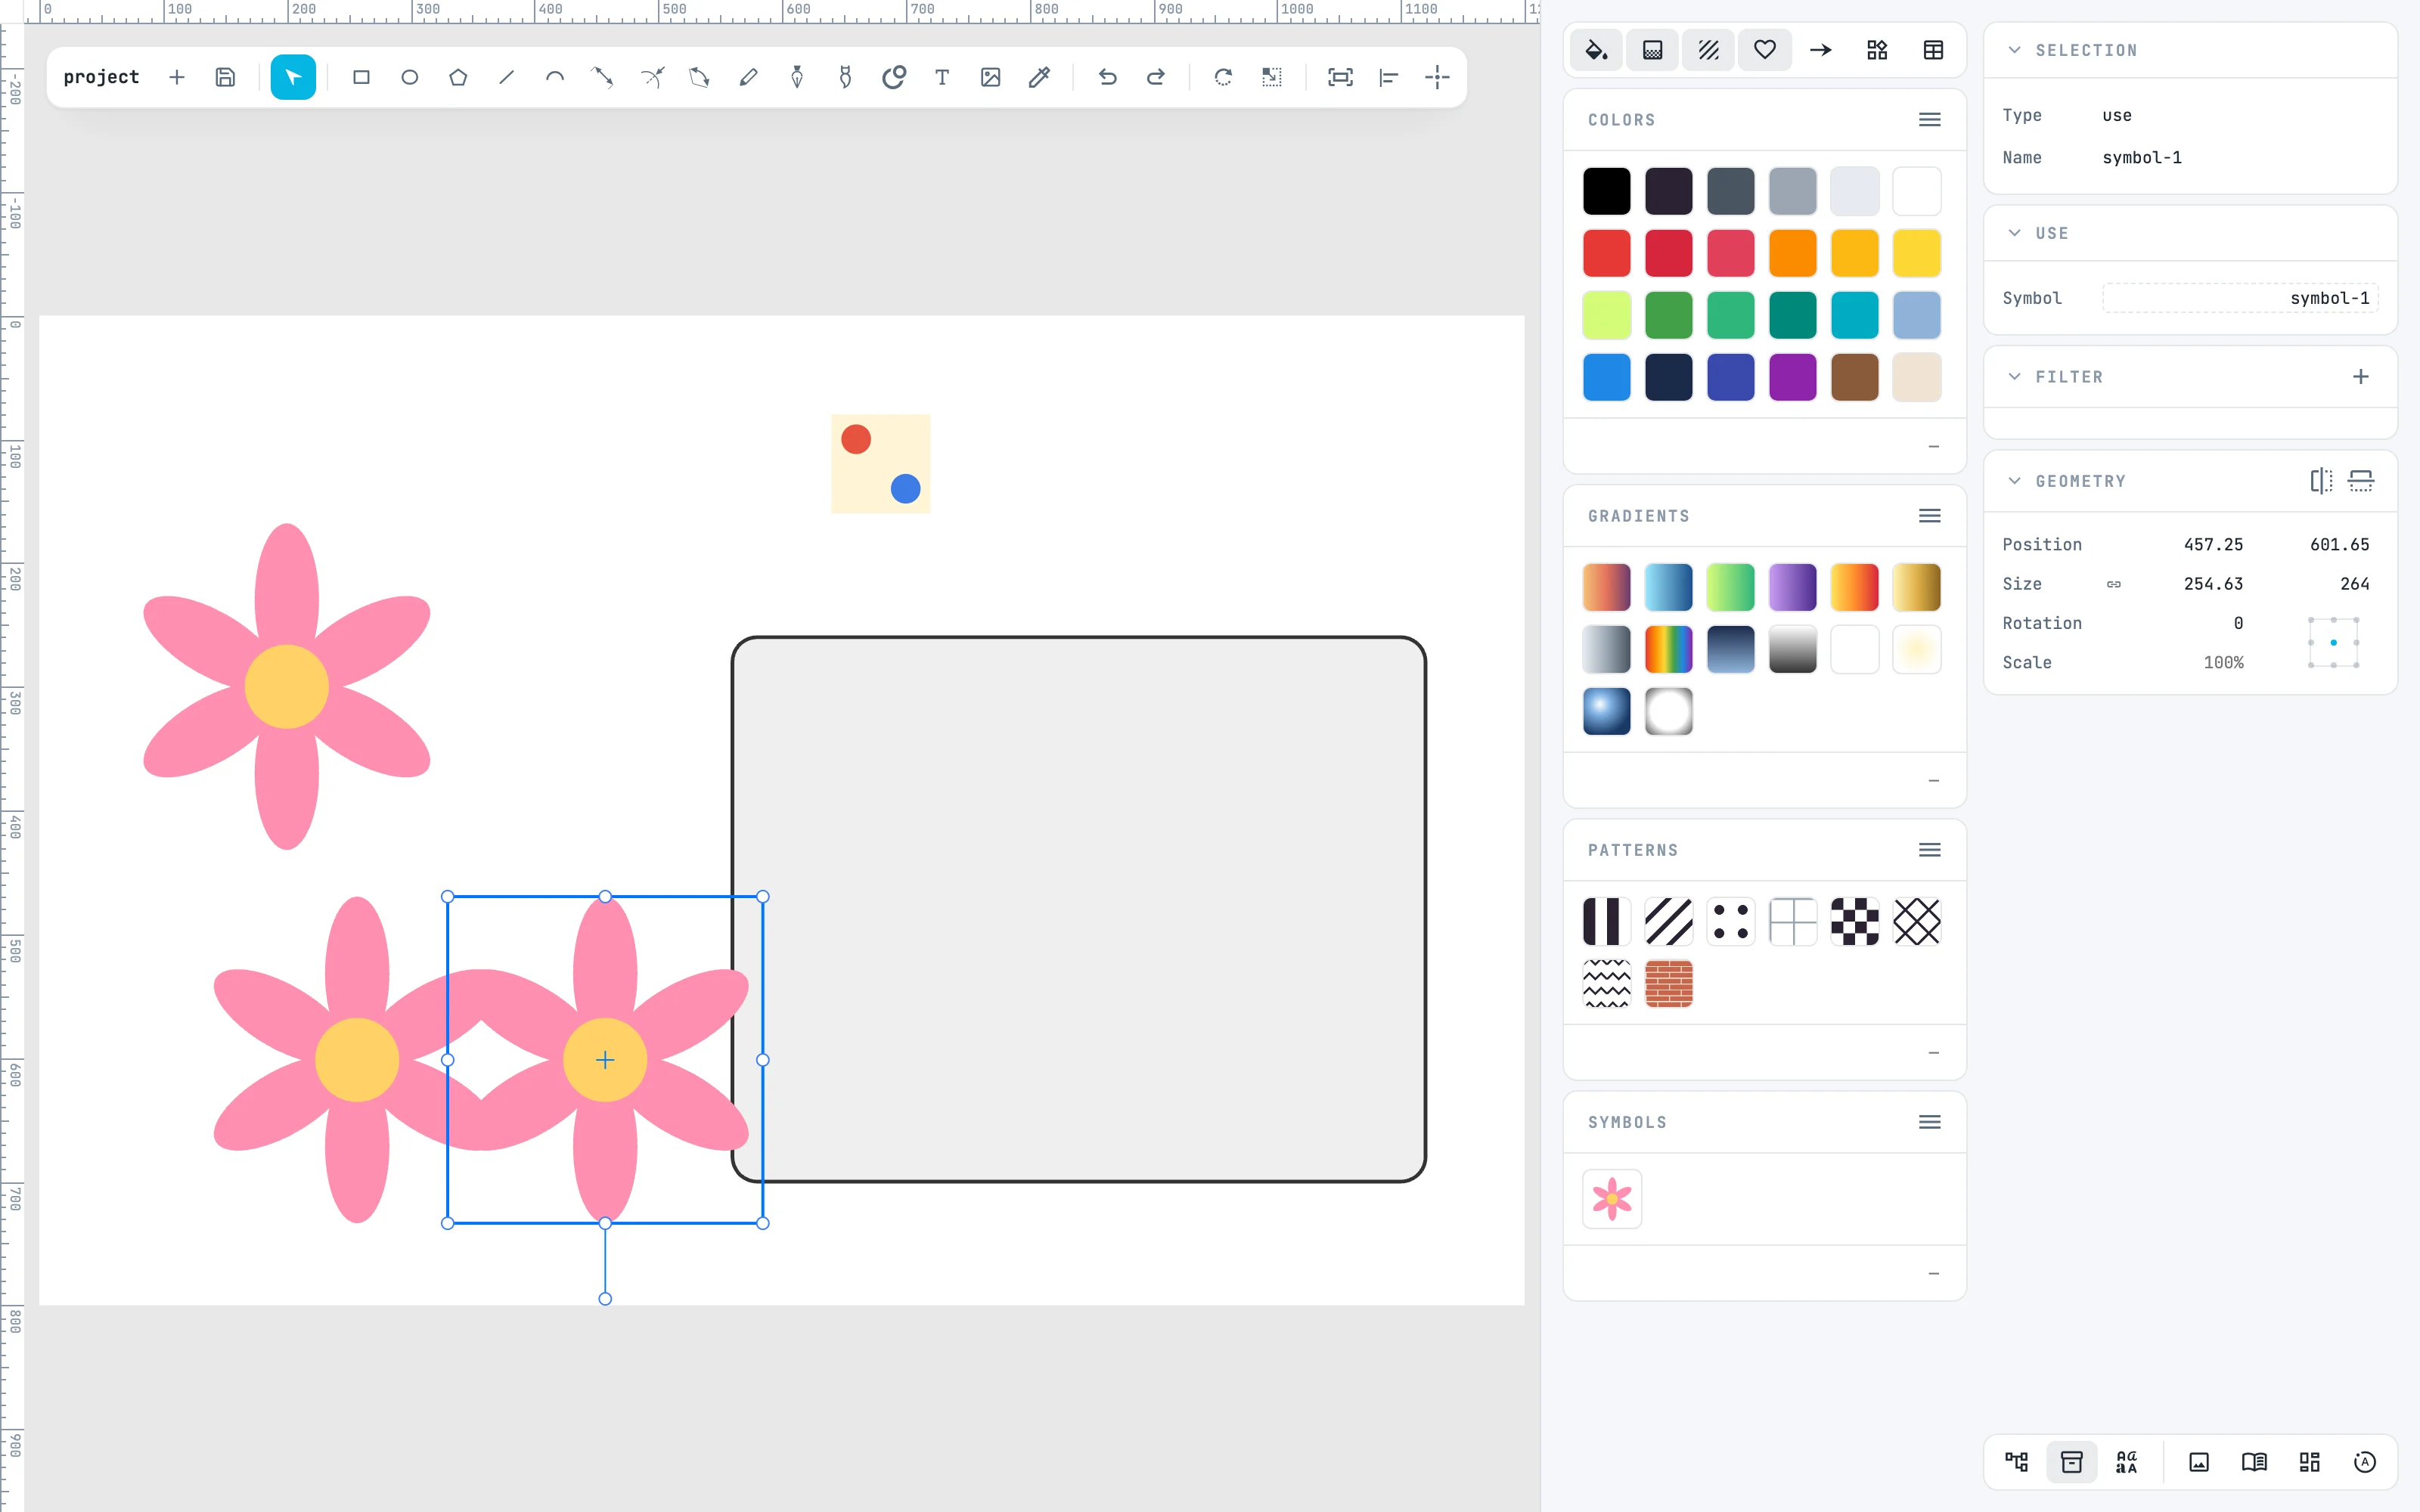The width and height of the screenshot is (2420, 1512).
Task: Select the pointer selection tool
Action: pos(293,77)
